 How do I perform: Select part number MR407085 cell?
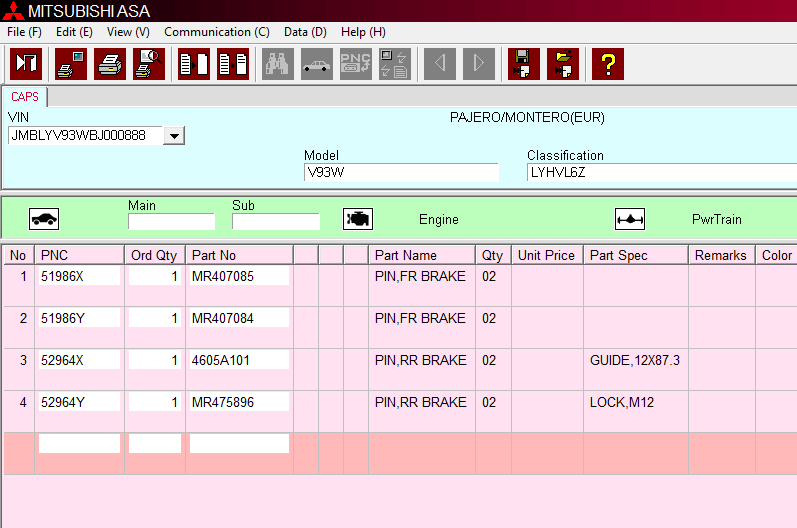(238, 276)
